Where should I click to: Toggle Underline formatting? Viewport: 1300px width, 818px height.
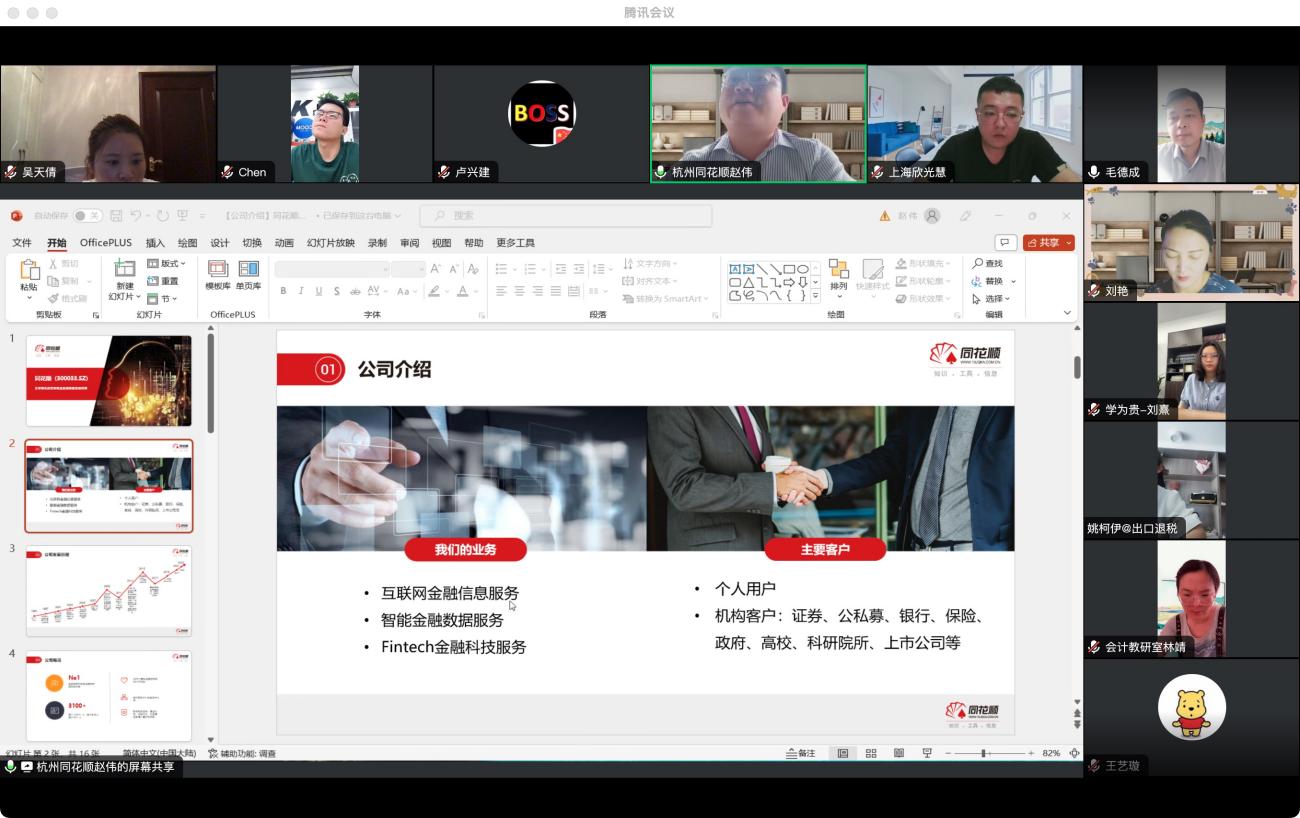point(319,291)
